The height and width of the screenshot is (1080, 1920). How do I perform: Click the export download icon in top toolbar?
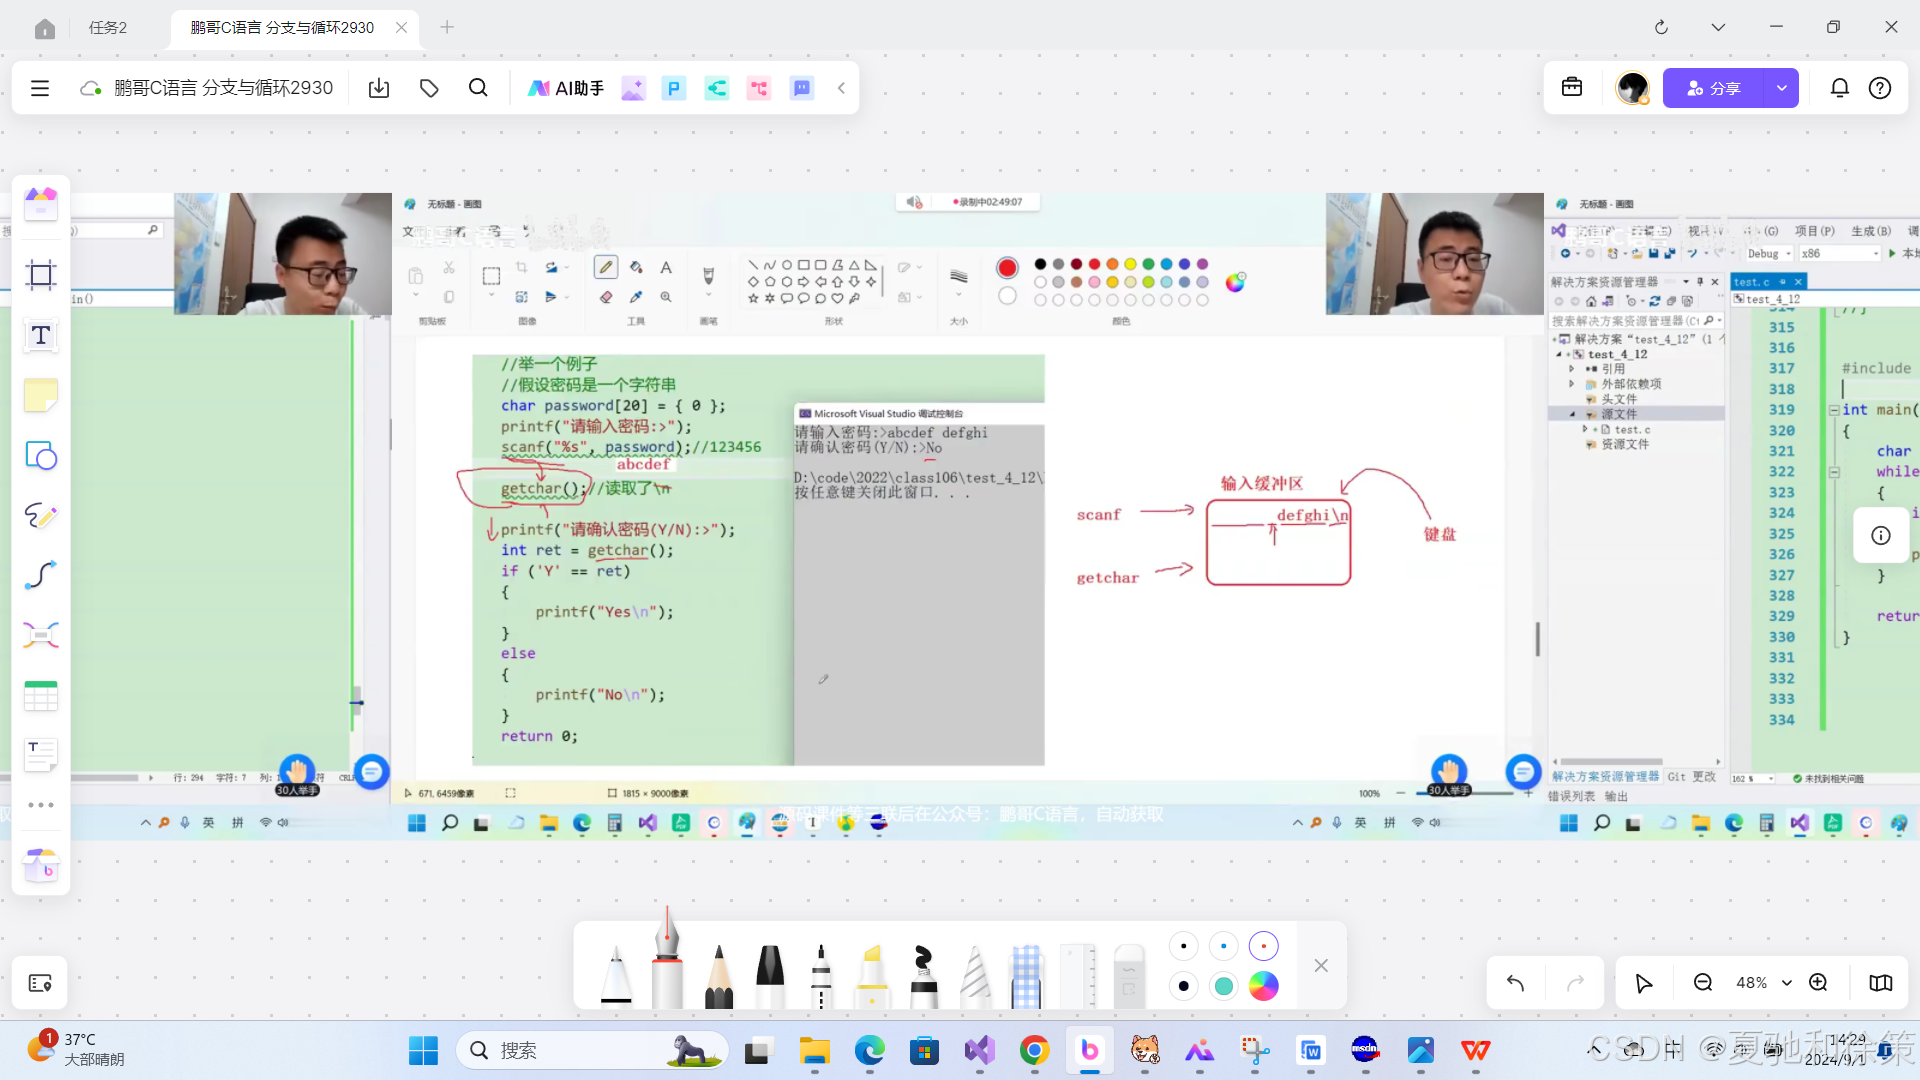(x=379, y=88)
